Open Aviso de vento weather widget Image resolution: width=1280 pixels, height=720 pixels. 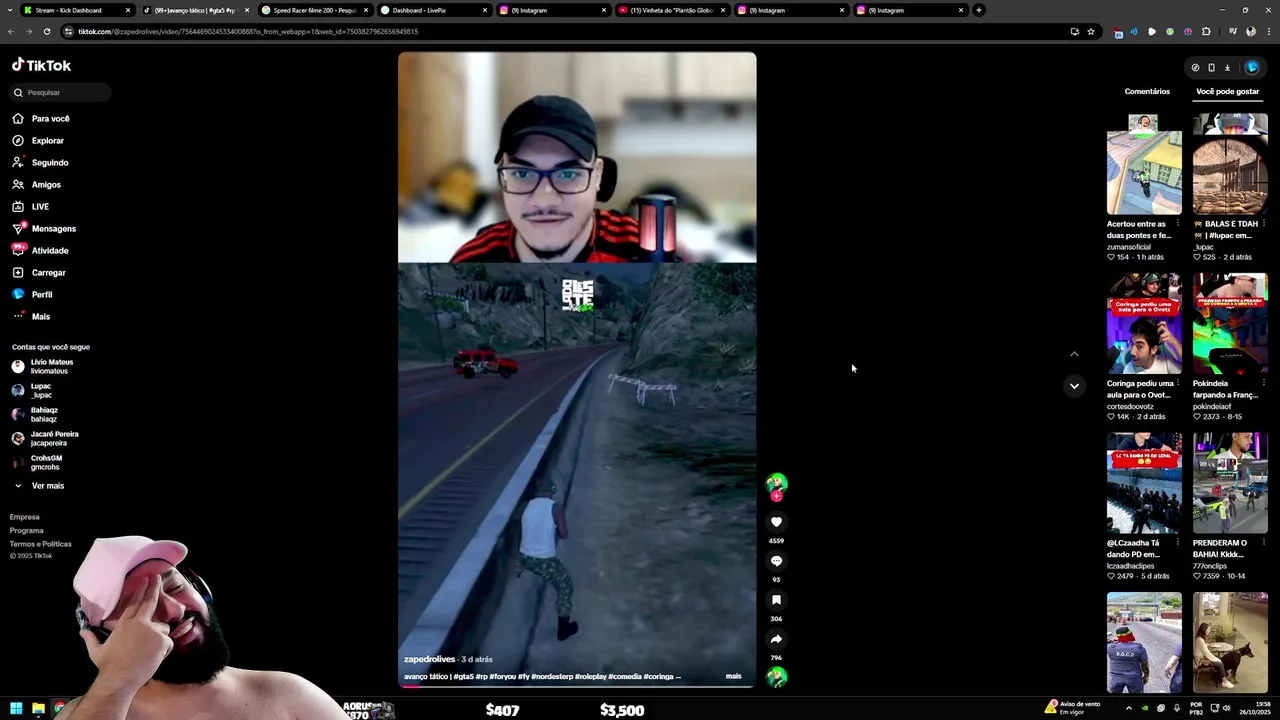[x=1072, y=708]
